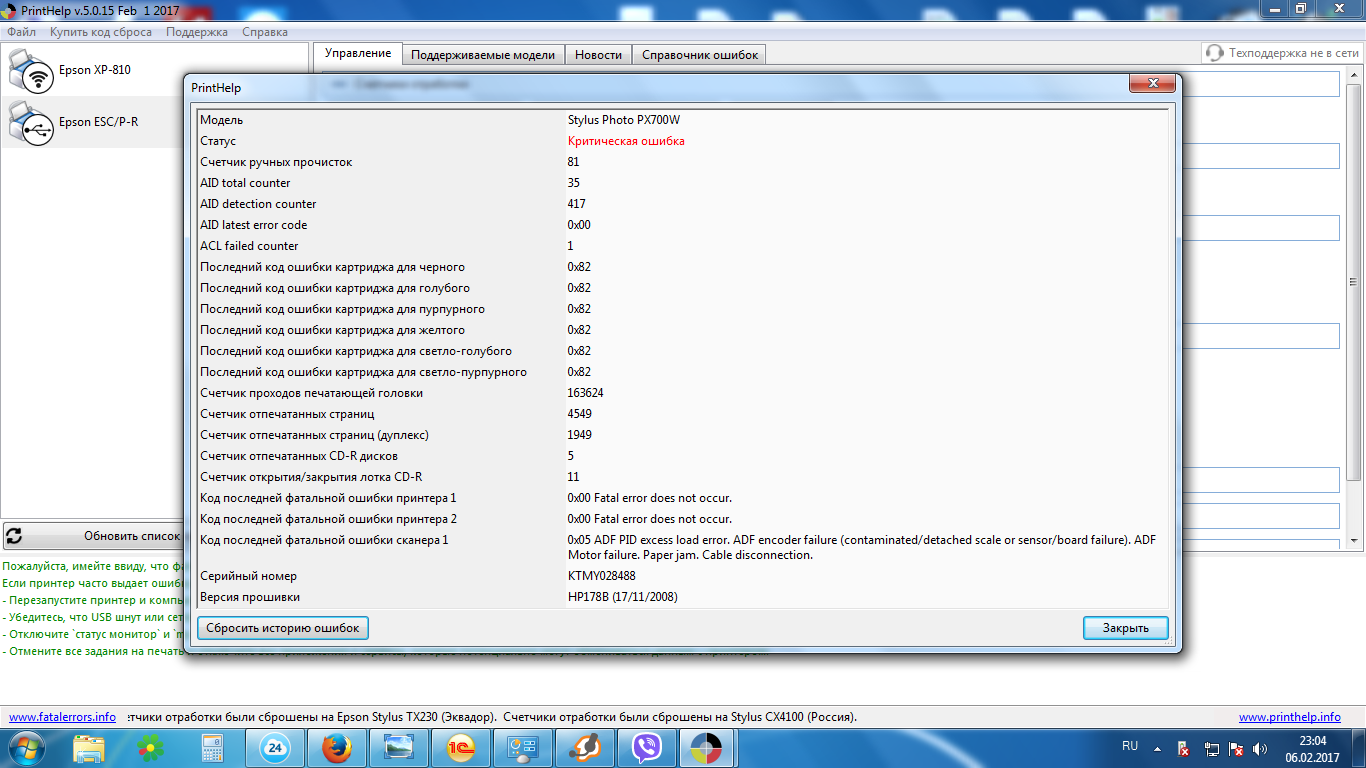The image size is (1366, 768).
Task: Open the Справка menu
Action: [265, 32]
